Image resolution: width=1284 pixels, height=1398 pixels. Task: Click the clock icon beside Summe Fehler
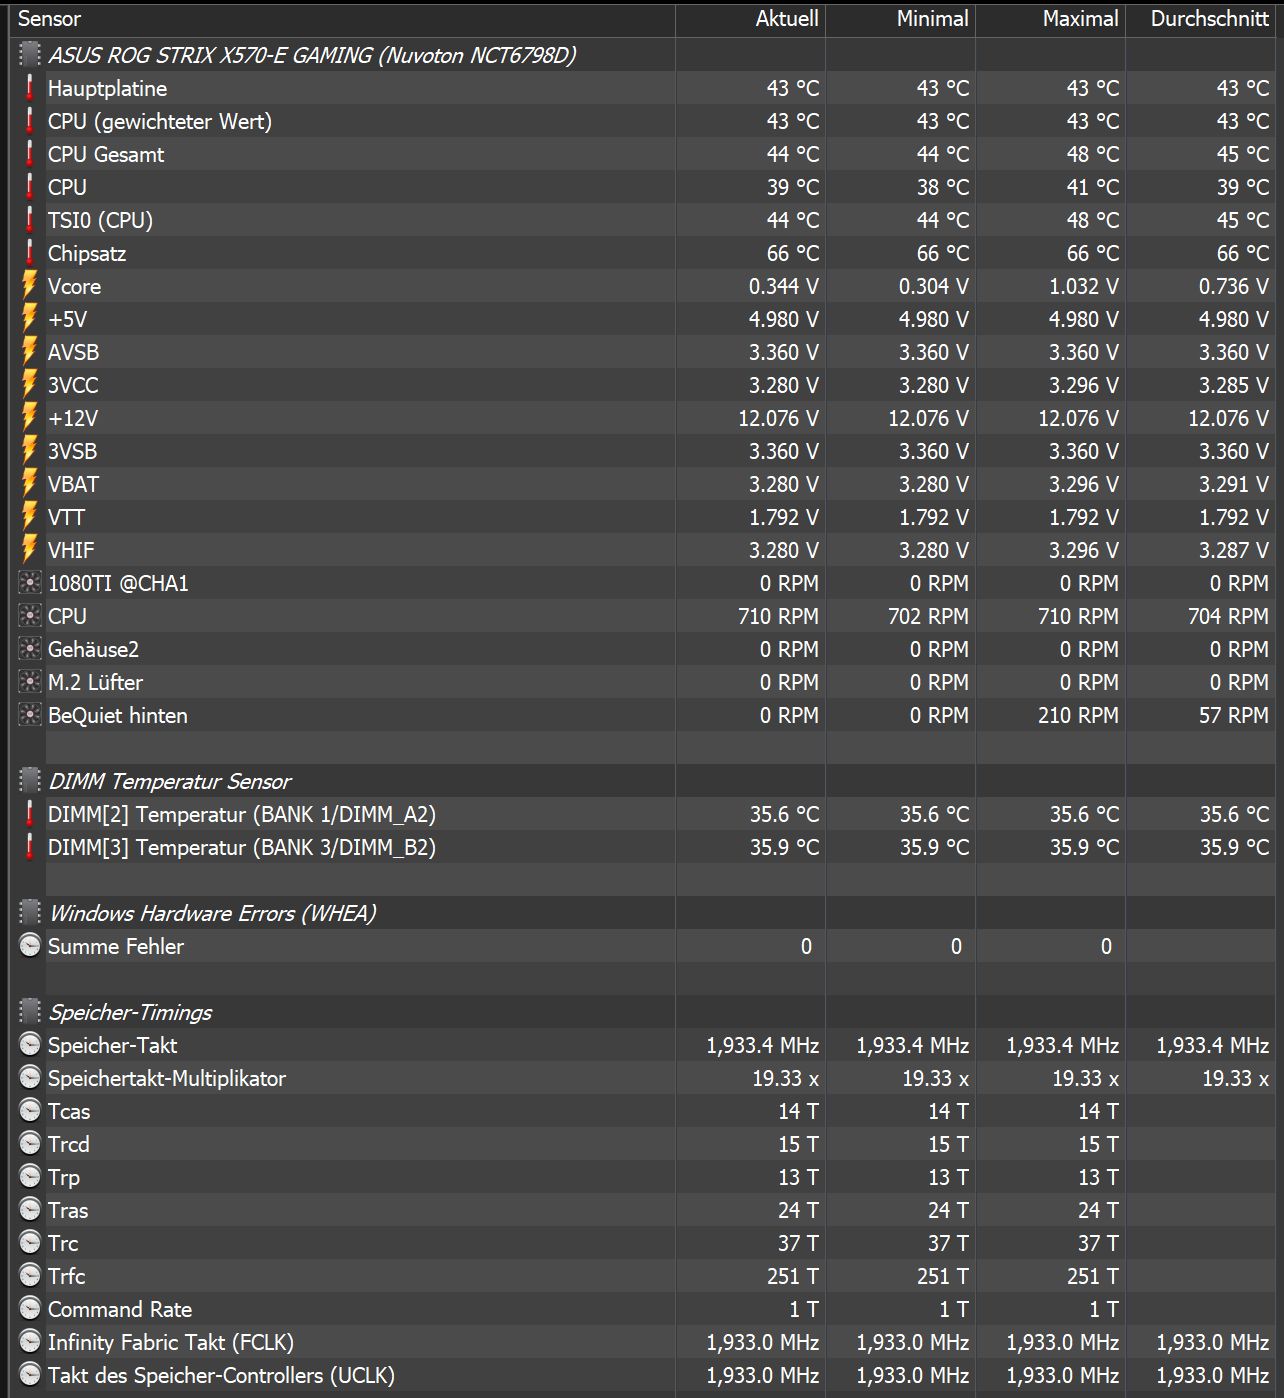click(30, 946)
